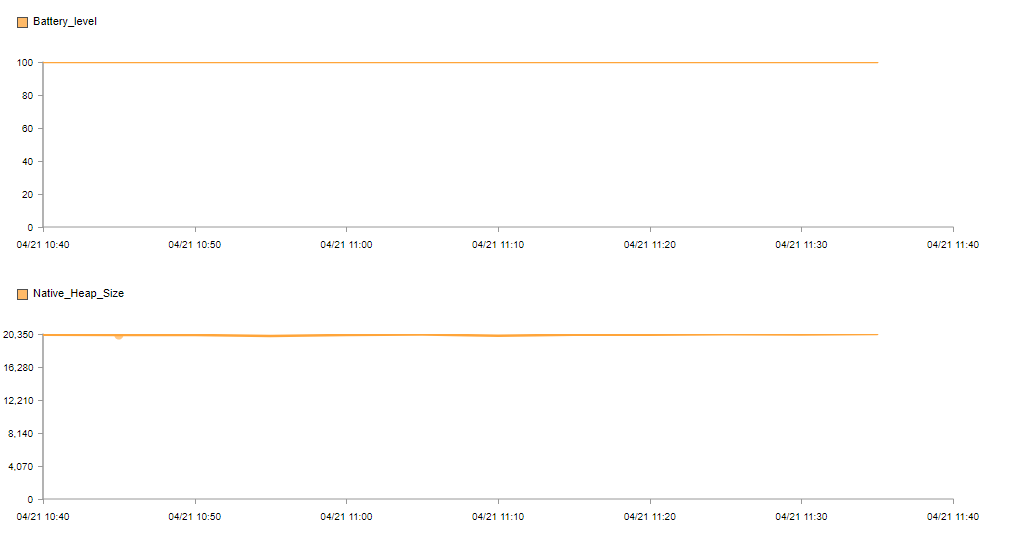Click the Native_Heap_Size orange legend swatch
Screen dimensions: 1013x547
(23, 294)
